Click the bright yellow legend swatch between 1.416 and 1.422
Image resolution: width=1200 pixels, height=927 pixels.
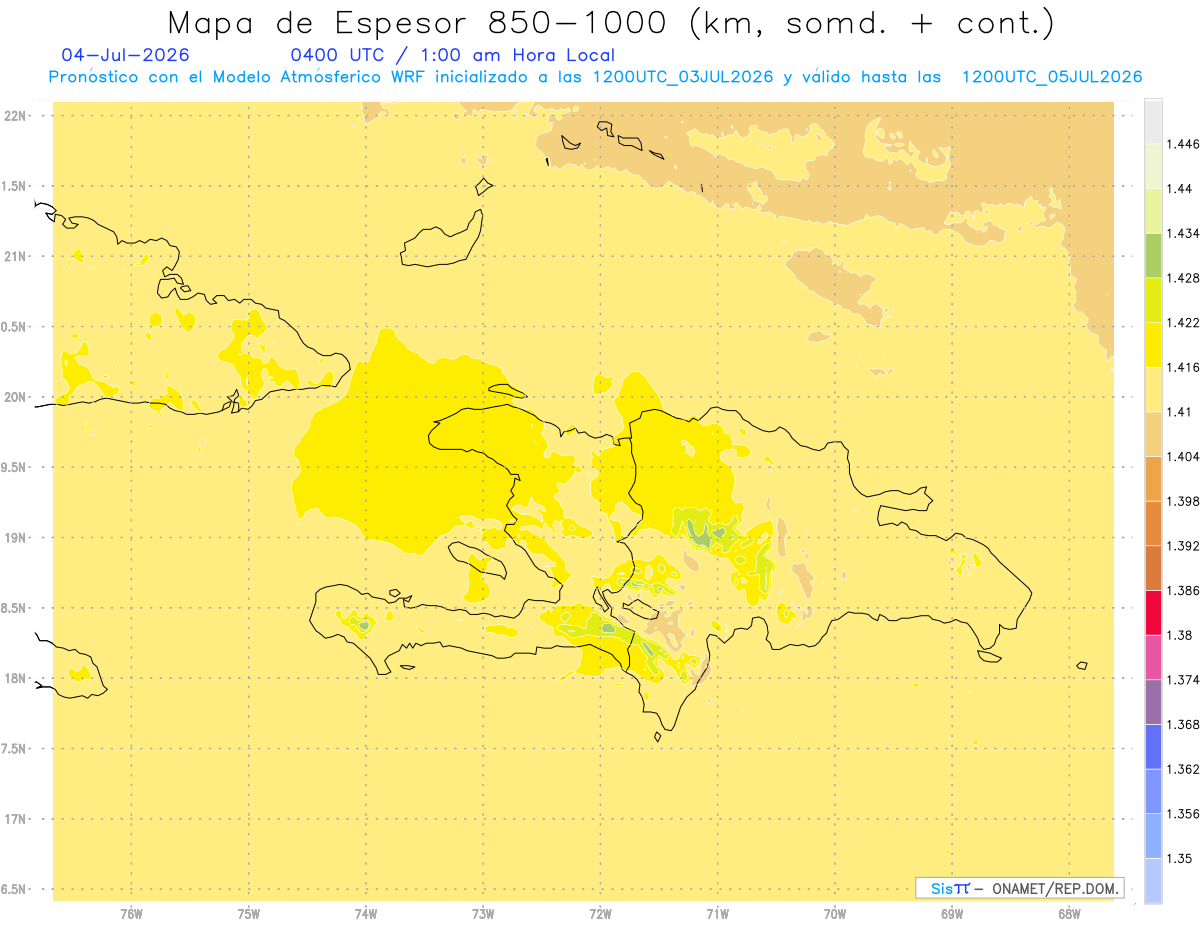(1153, 344)
